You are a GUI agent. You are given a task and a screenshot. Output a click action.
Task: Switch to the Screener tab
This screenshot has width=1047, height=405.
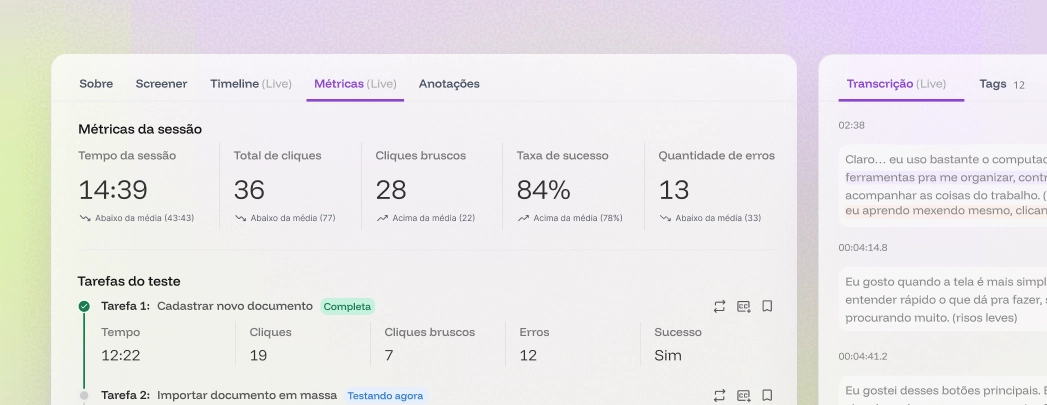[161, 84]
